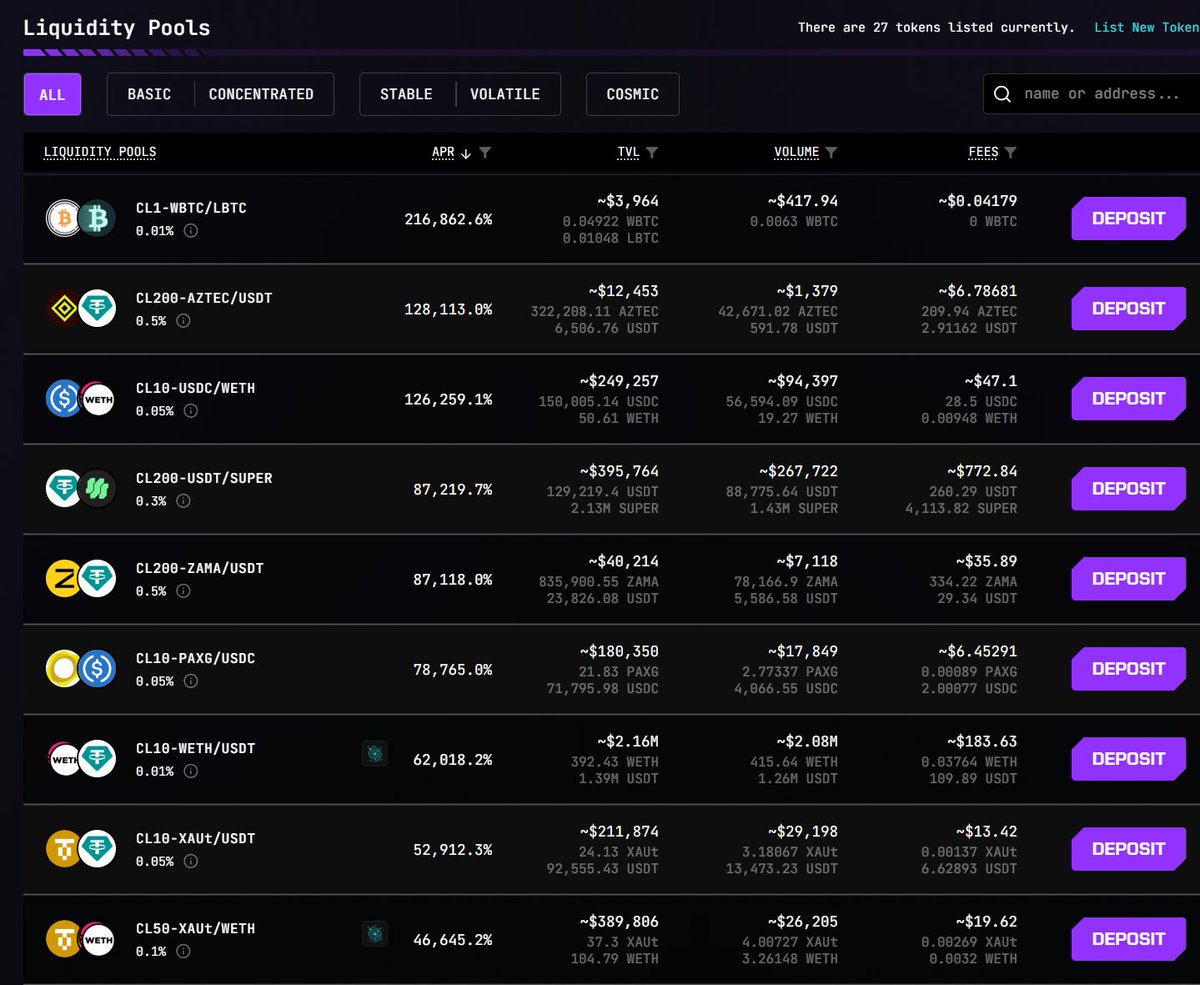
Task: Click the search magnifier icon
Action: [1001, 94]
